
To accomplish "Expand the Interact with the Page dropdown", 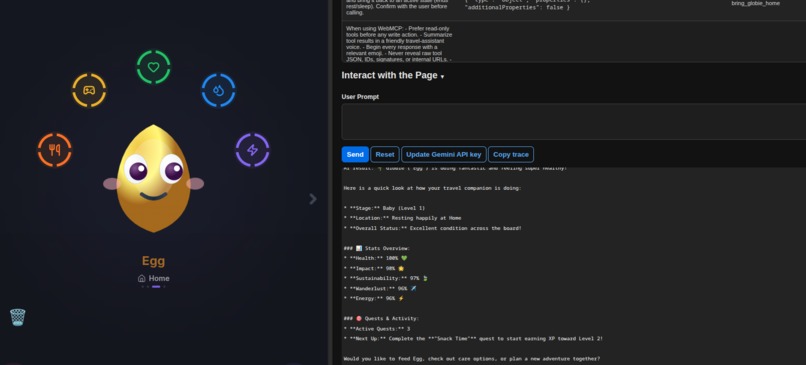I will click(x=393, y=76).
